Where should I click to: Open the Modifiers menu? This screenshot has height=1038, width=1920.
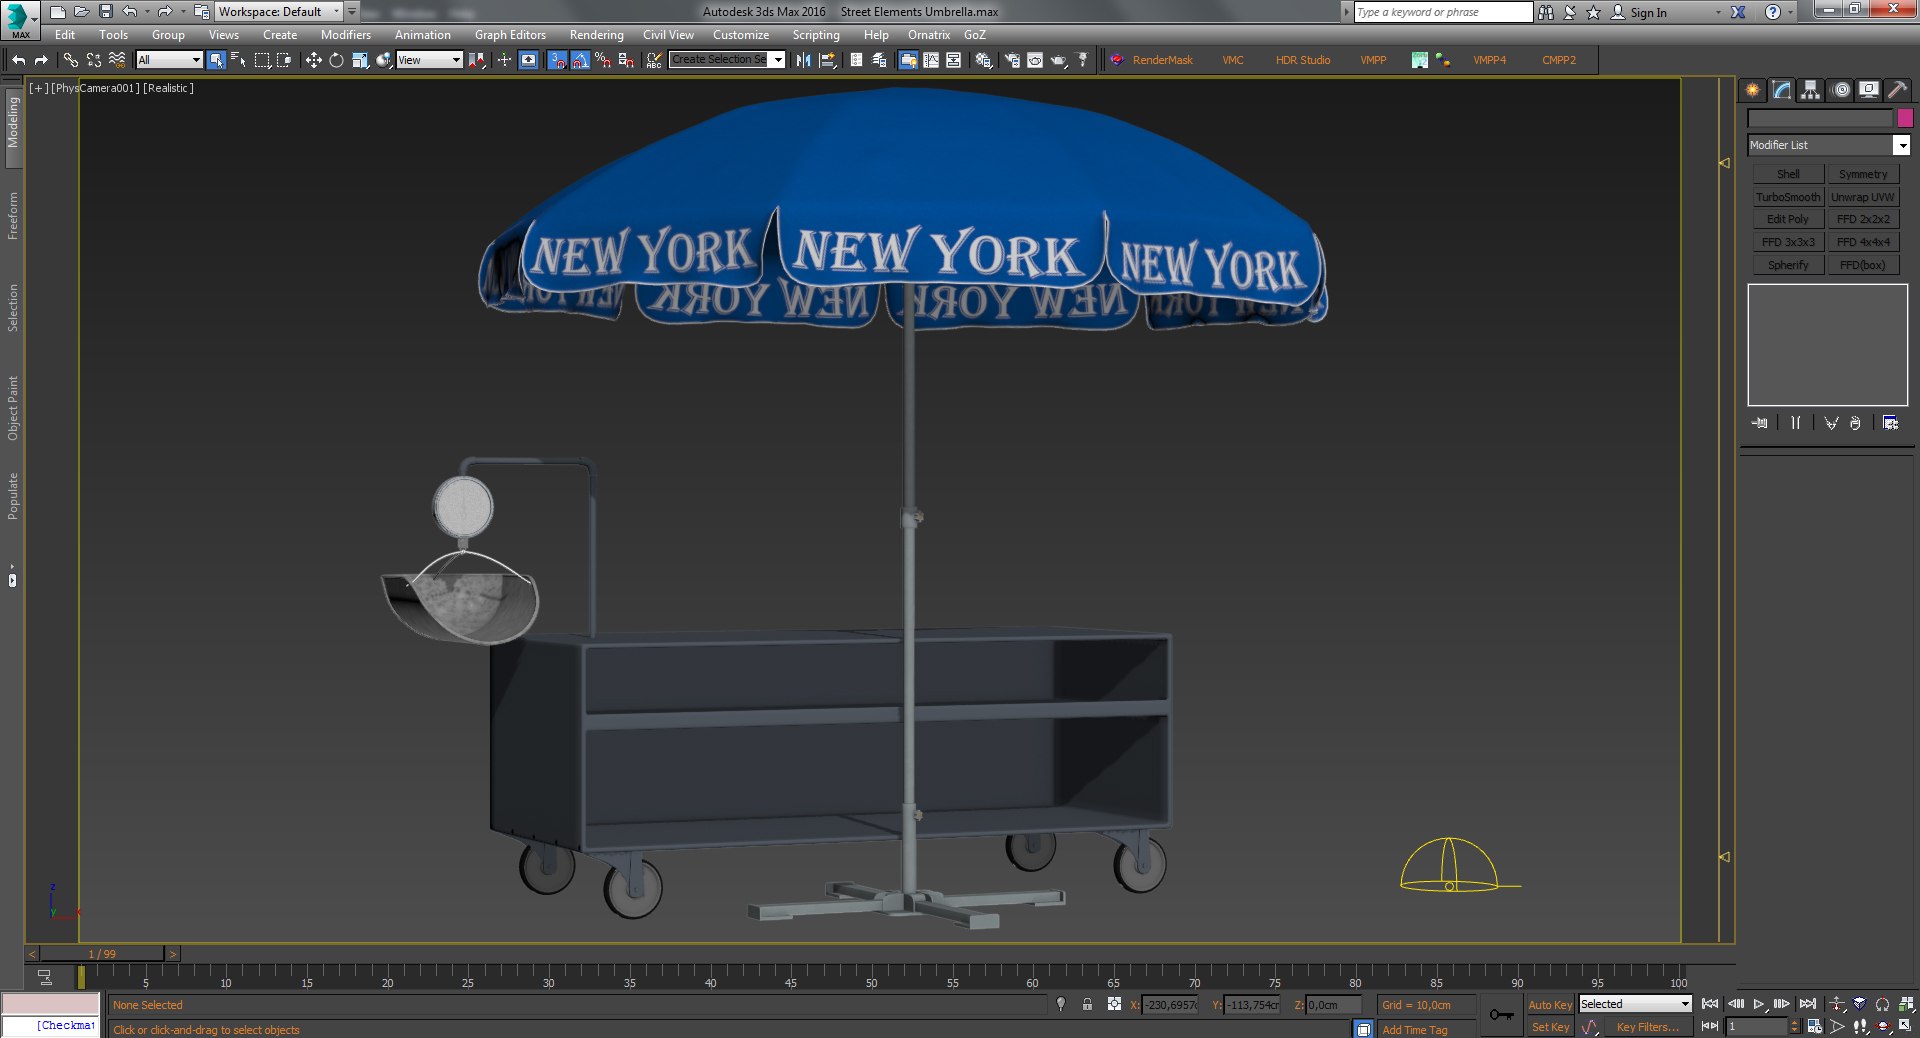(x=346, y=35)
